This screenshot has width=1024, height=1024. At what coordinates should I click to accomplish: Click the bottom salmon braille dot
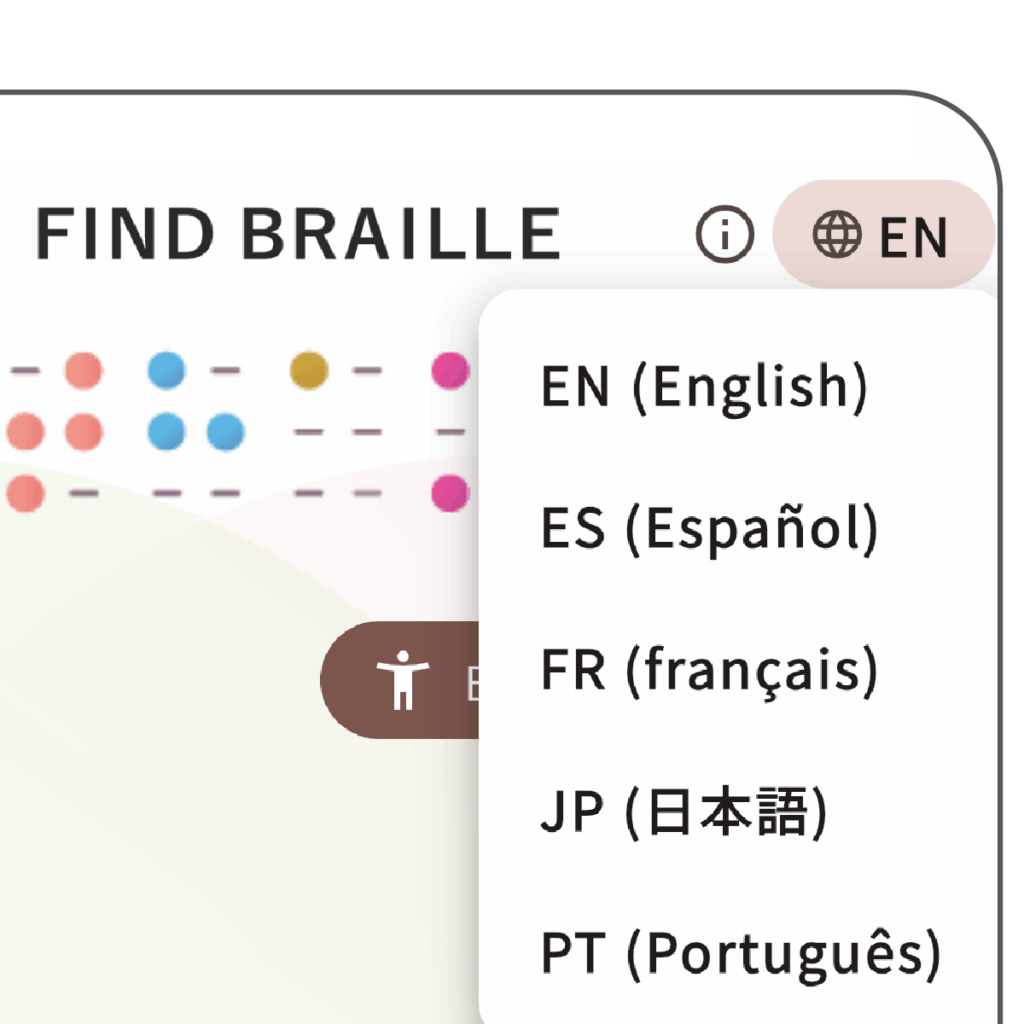26,493
